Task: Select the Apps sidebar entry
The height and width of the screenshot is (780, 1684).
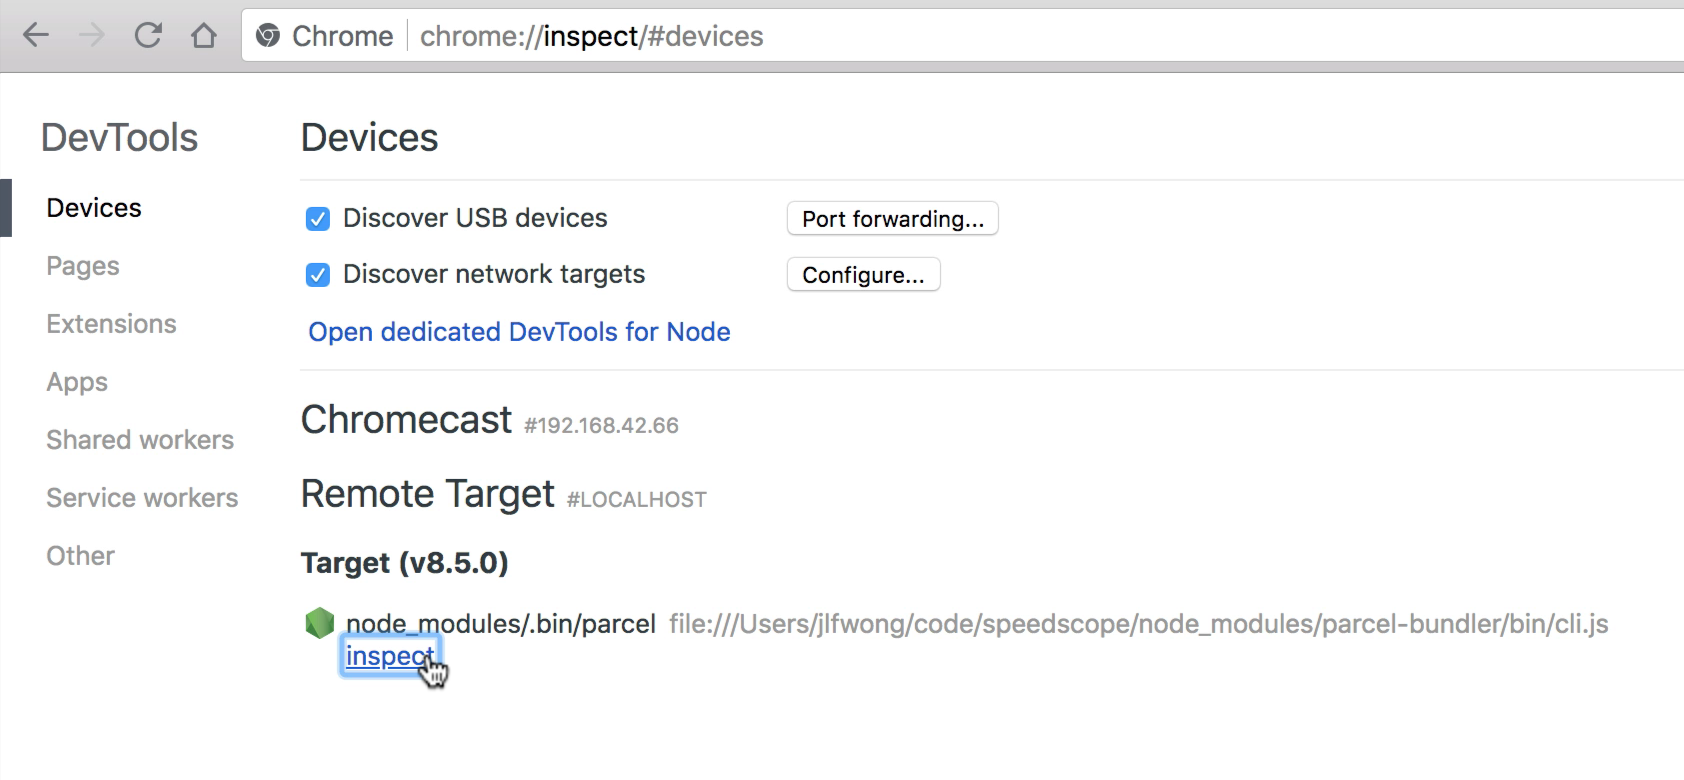Action: click(x=76, y=381)
